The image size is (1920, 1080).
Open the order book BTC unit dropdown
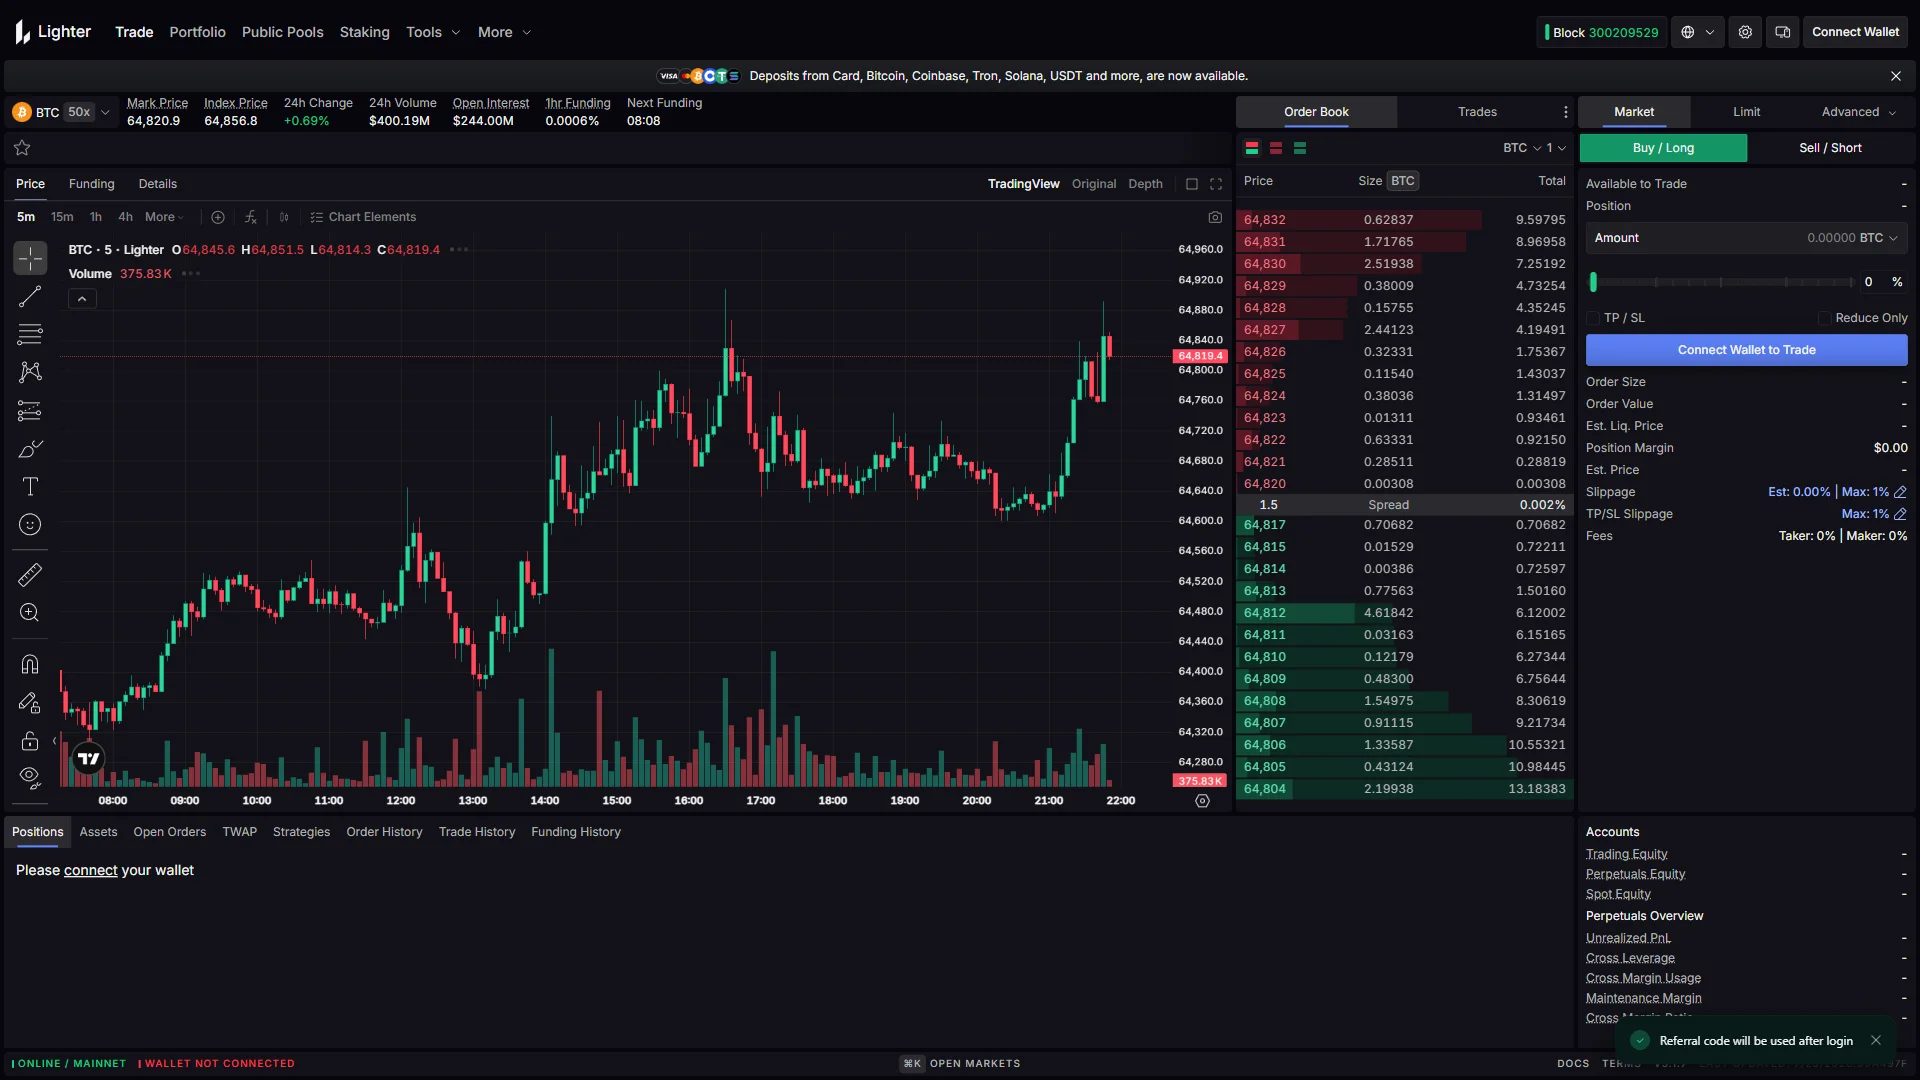pos(1522,148)
